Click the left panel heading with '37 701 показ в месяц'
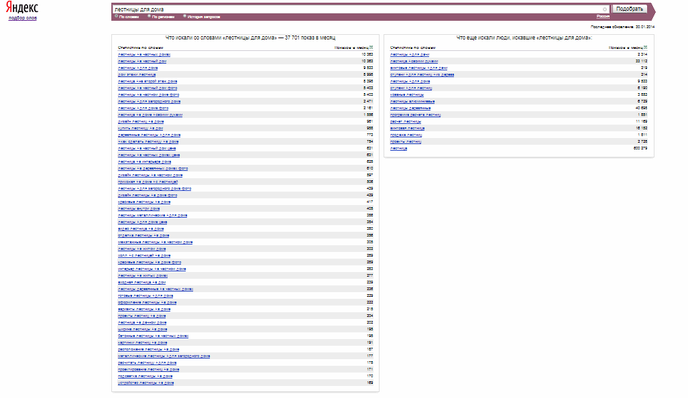 (x=251, y=38)
